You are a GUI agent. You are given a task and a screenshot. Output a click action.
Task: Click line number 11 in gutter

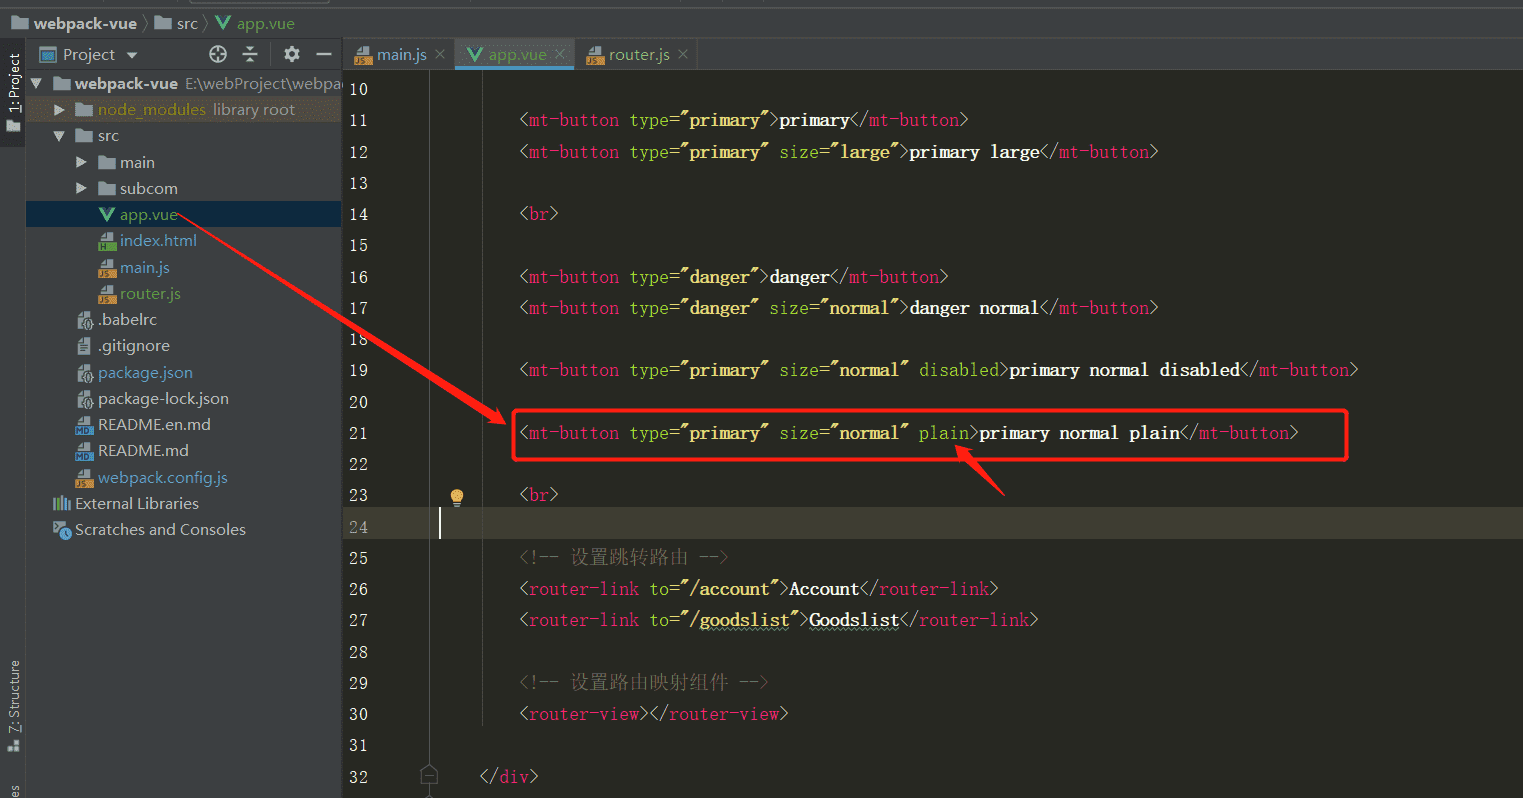[x=358, y=120]
